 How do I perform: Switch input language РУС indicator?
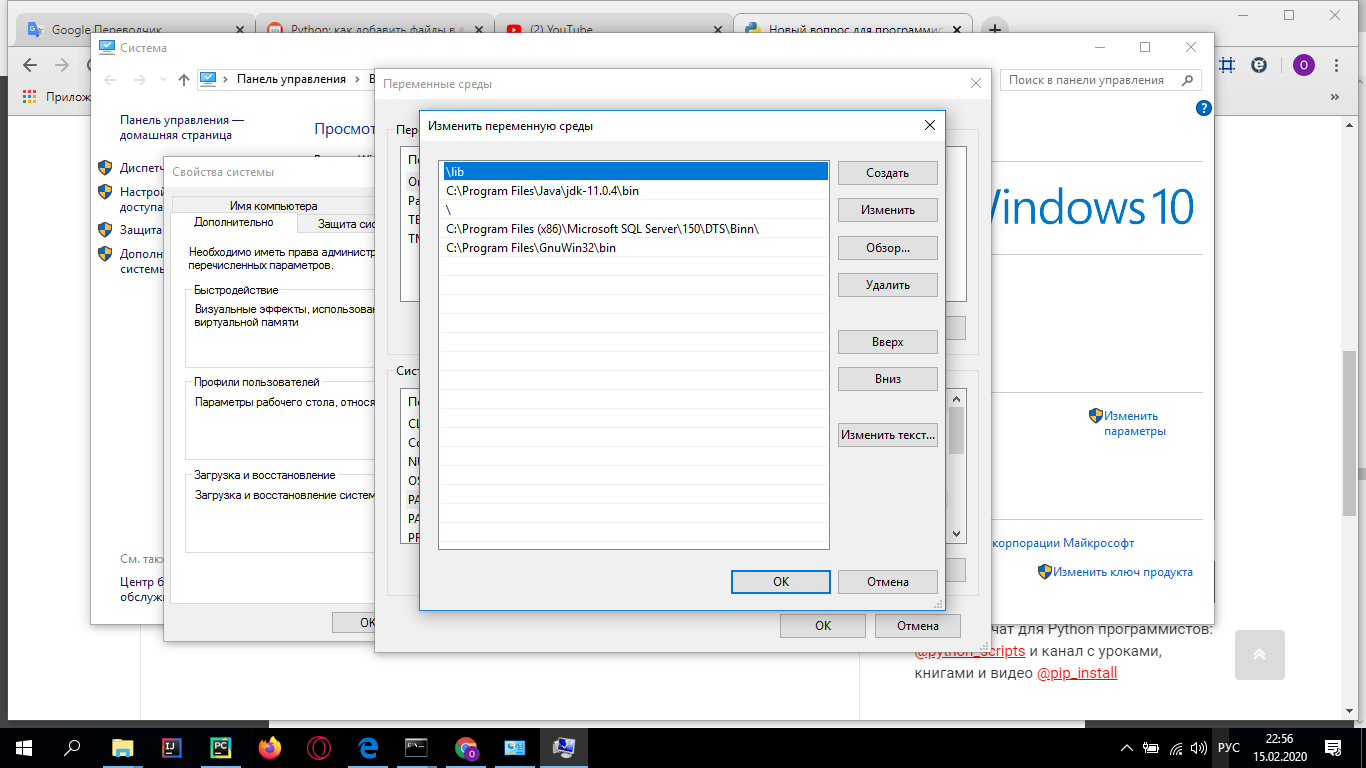pos(1229,747)
